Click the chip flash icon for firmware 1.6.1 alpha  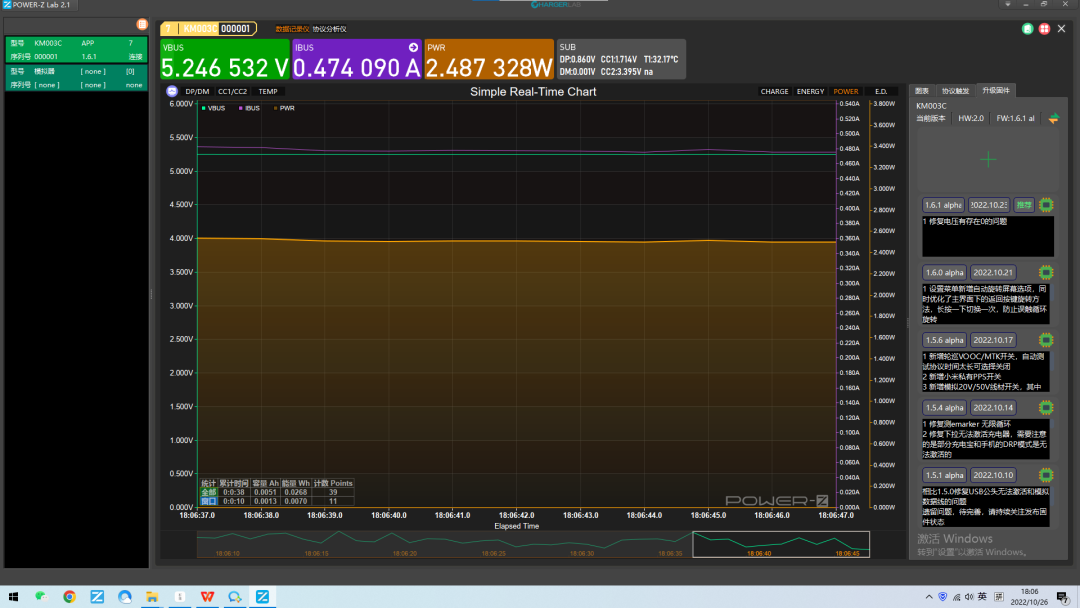[1046, 205]
